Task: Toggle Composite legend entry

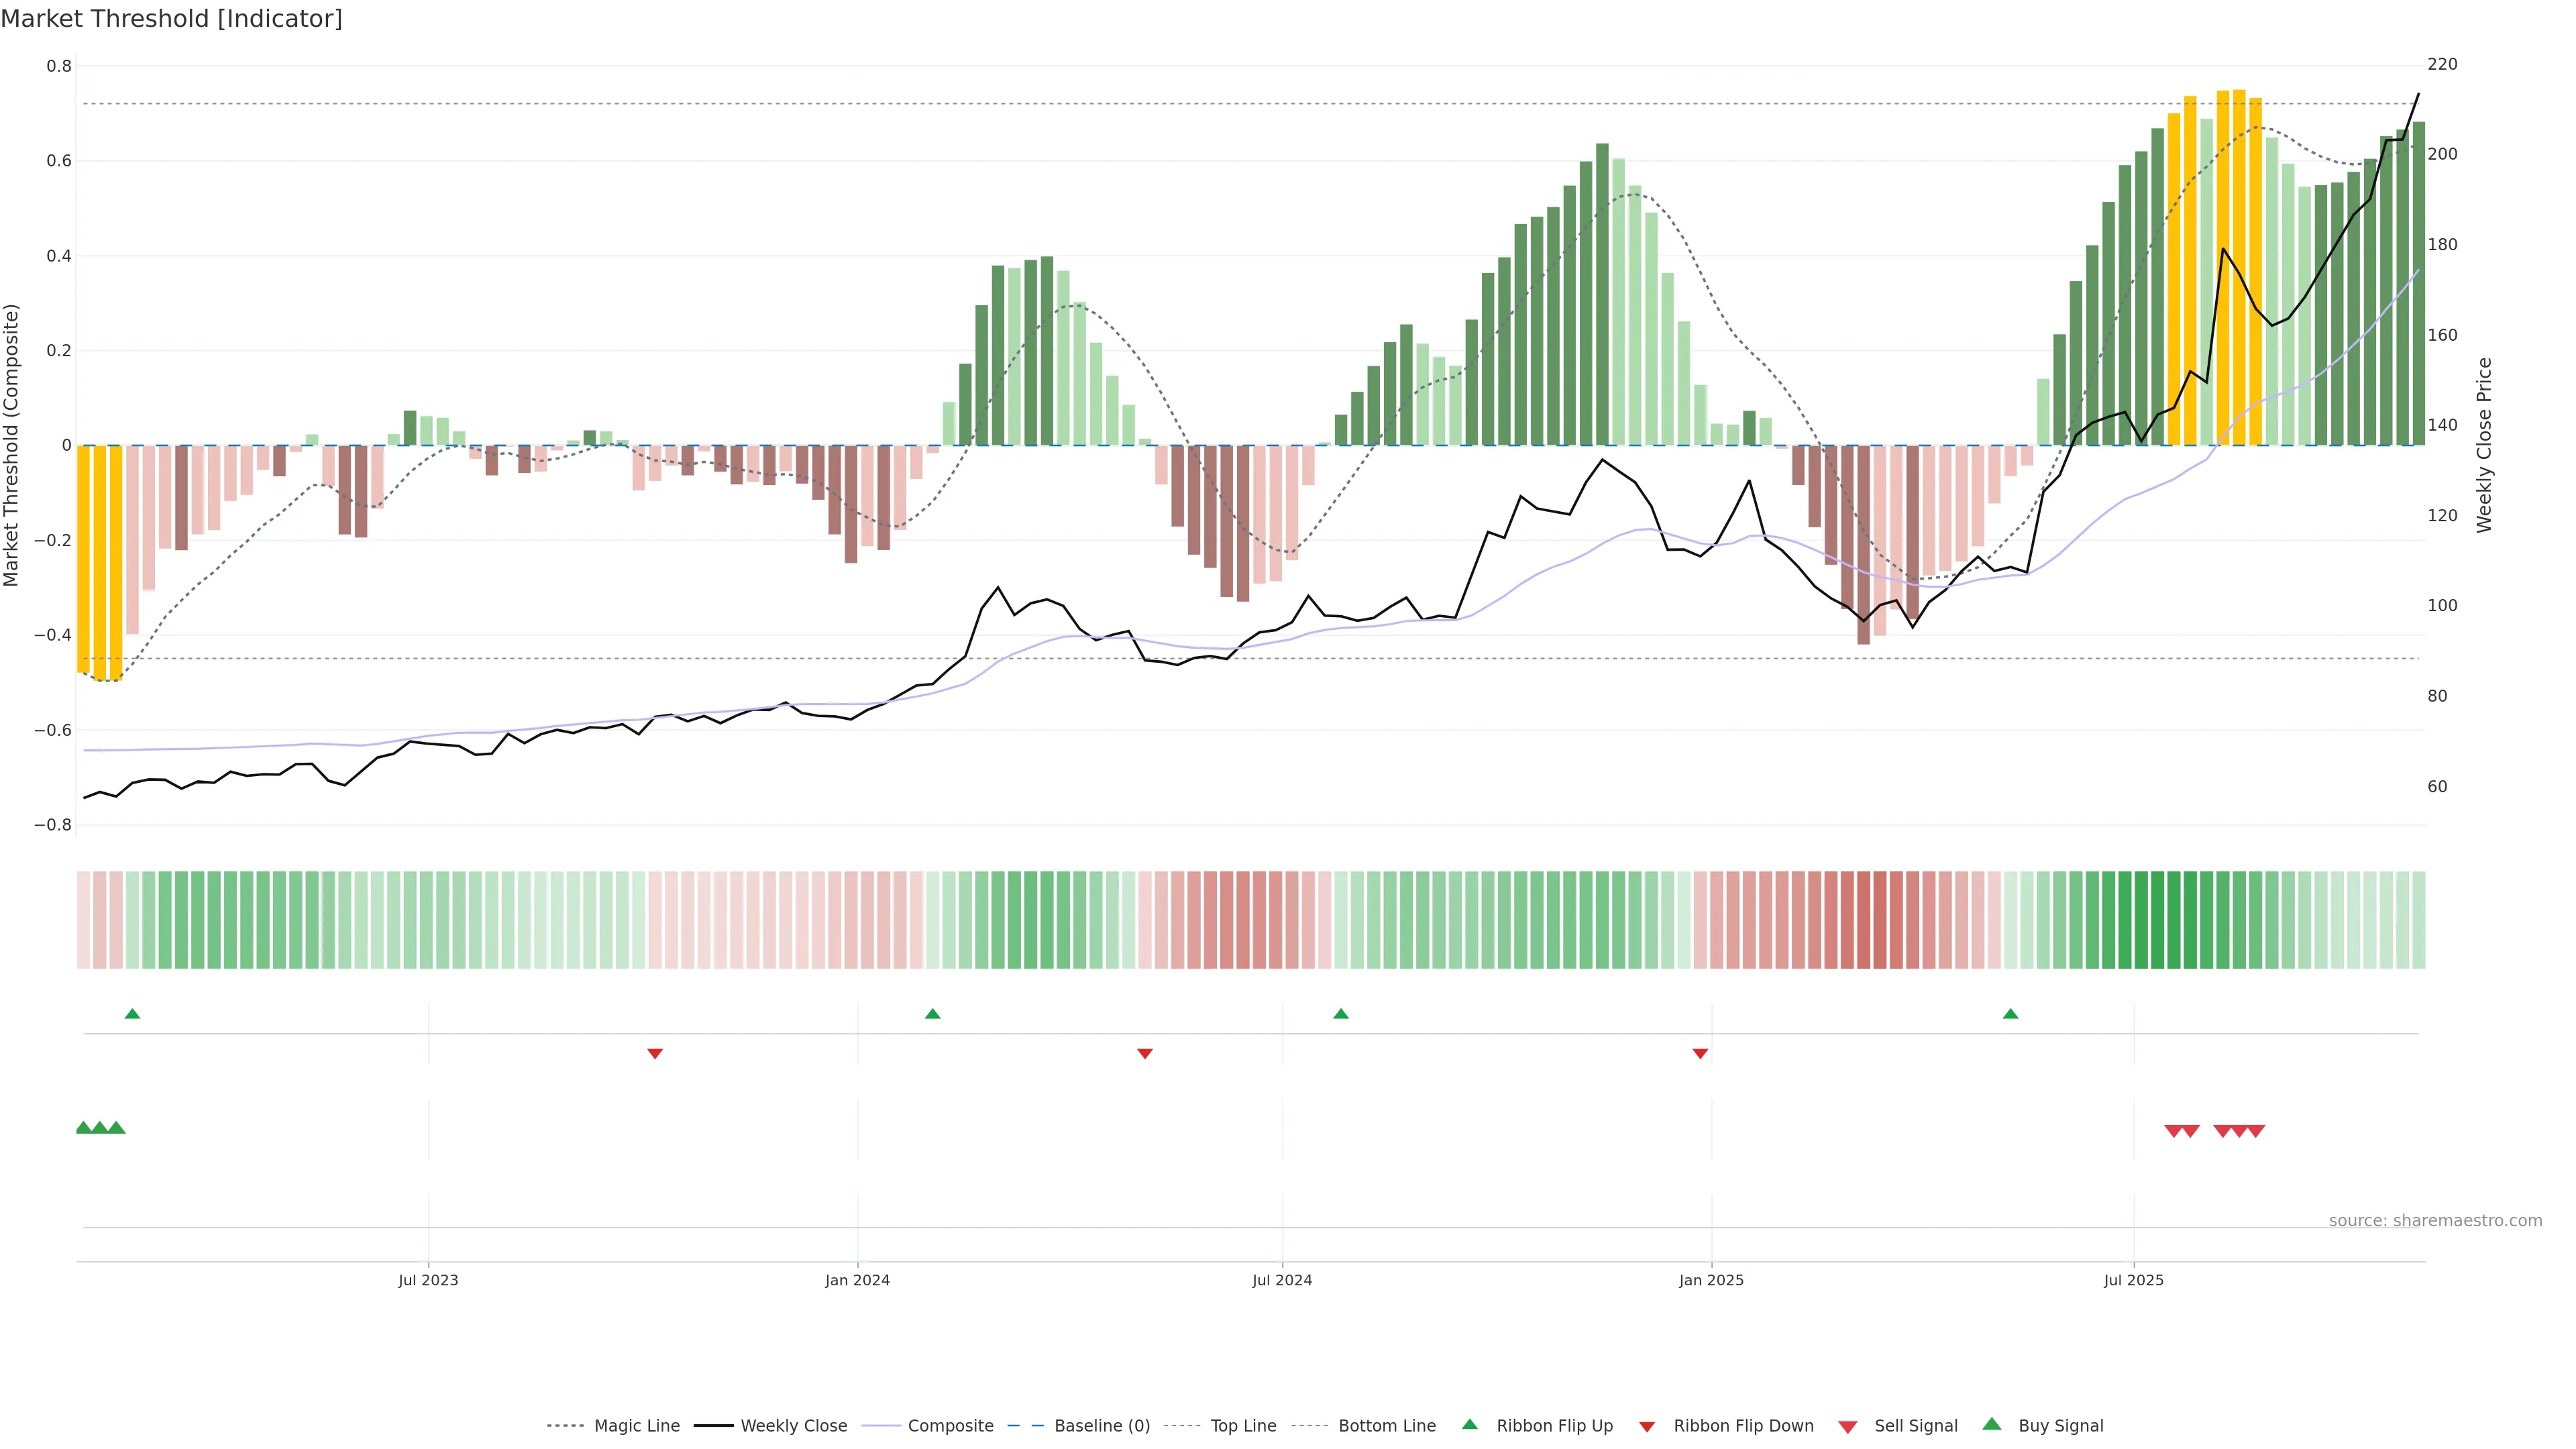Action: coord(950,1426)
